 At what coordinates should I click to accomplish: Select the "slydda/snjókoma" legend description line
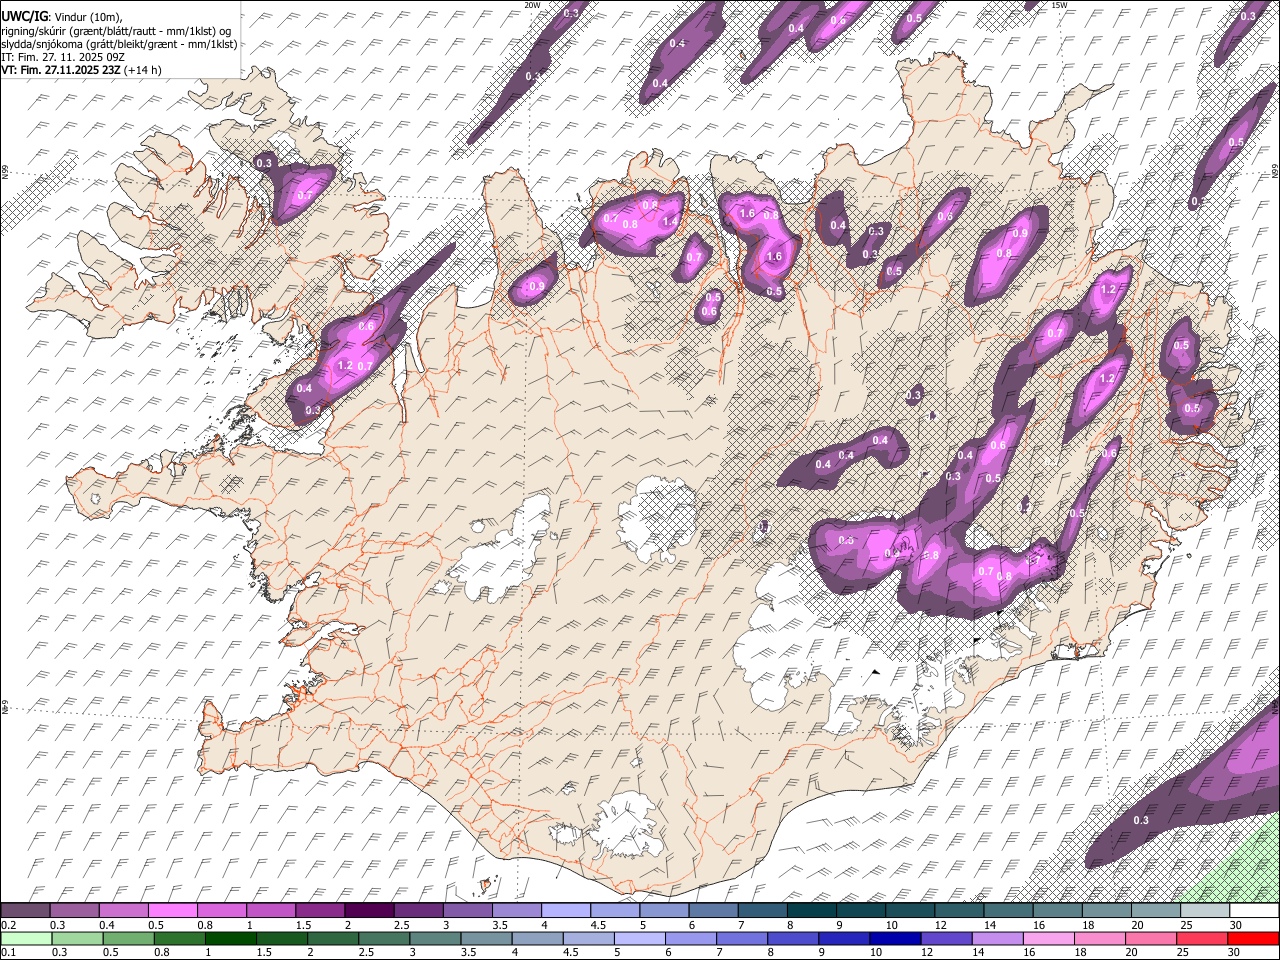(x=119, y=44)
